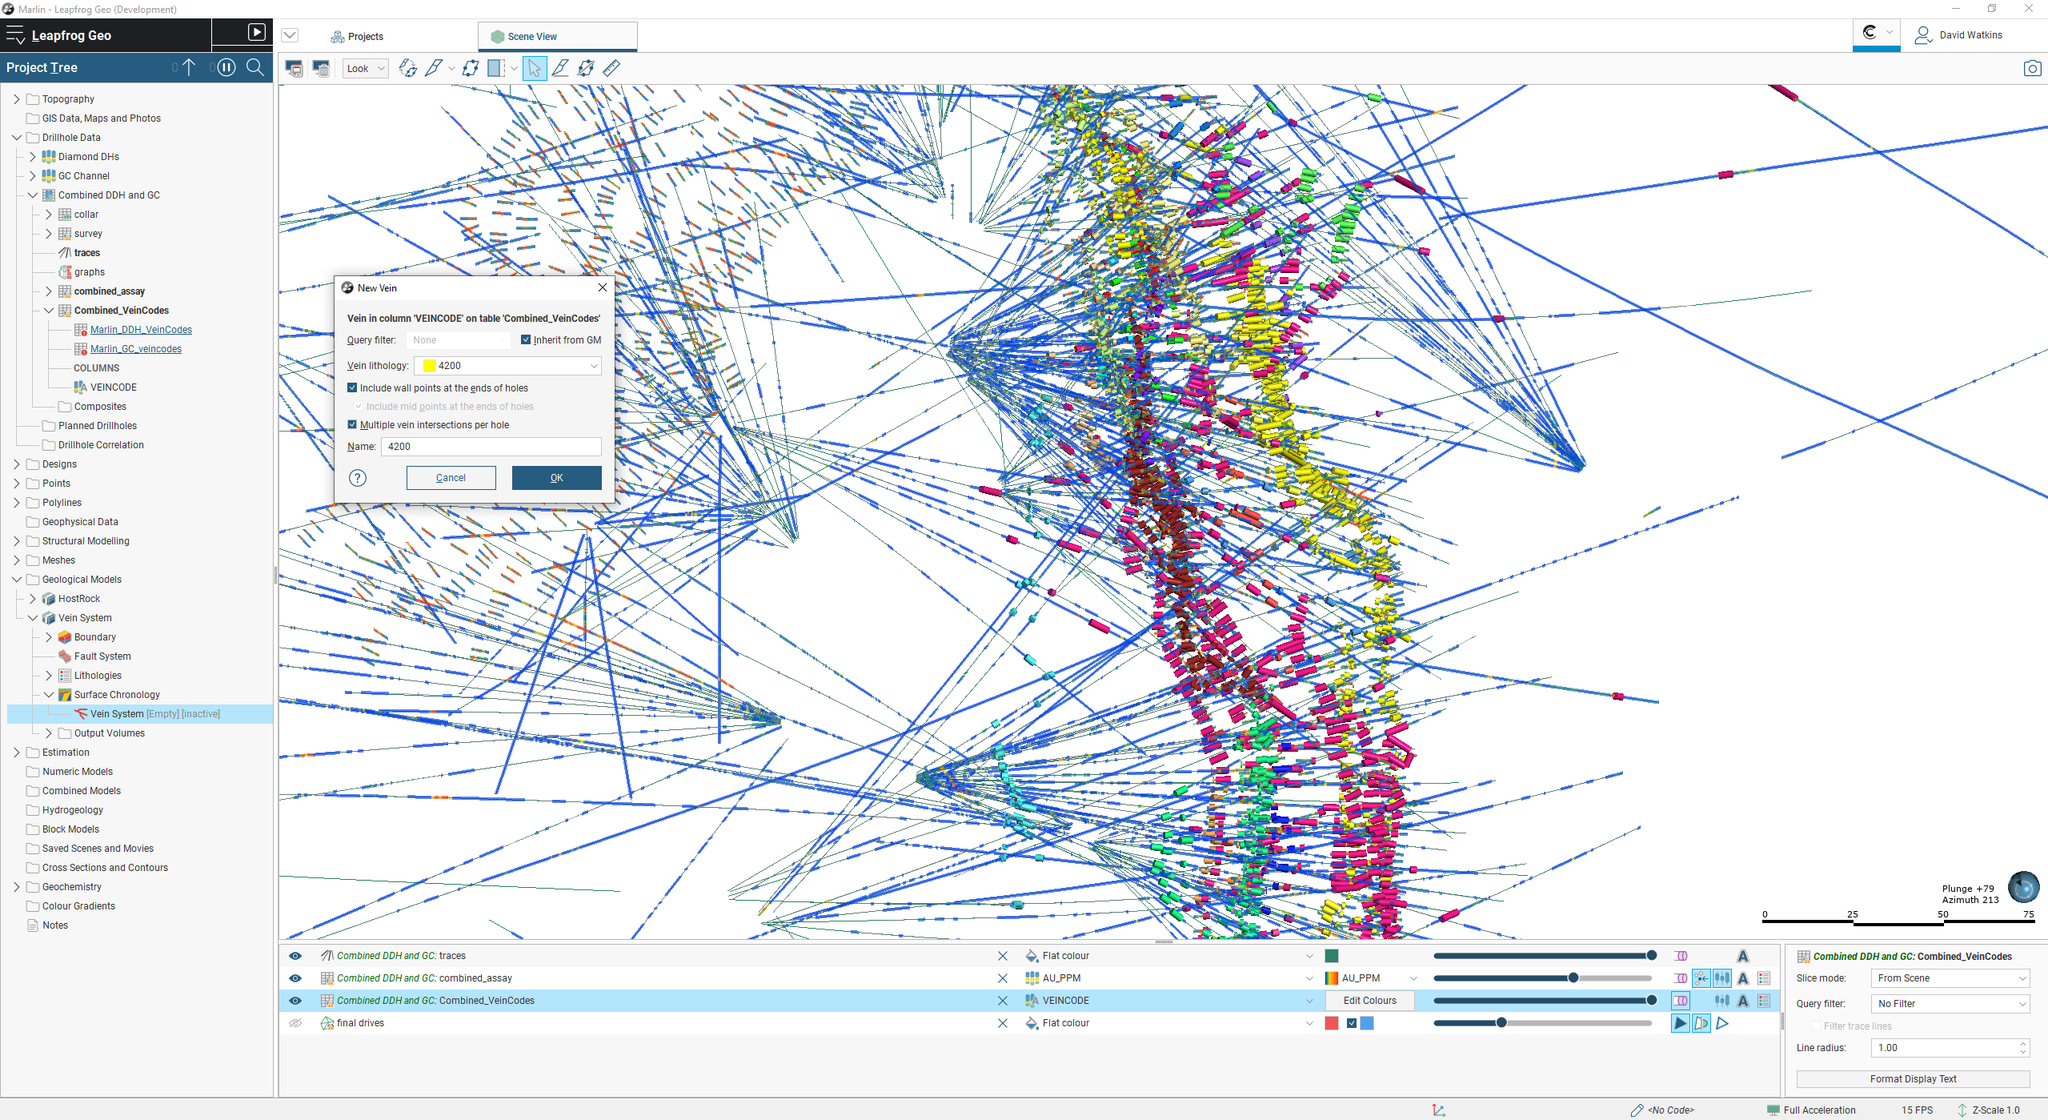This screenshot has width=2048, height=1120.
Task: Click Edit Colours button
Action: pos(1370,1000)
